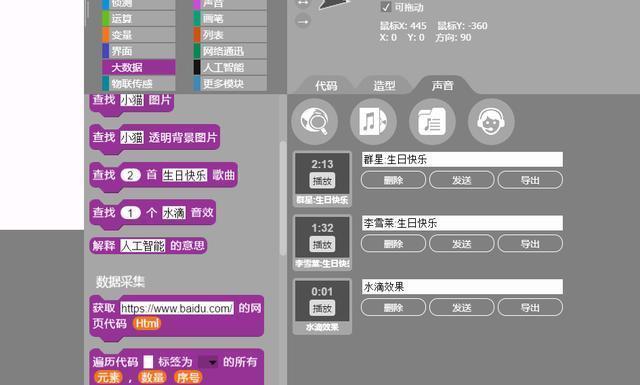
Task: Send the 李雪莱:生日快乐 sound
Action: coord(462,244)
